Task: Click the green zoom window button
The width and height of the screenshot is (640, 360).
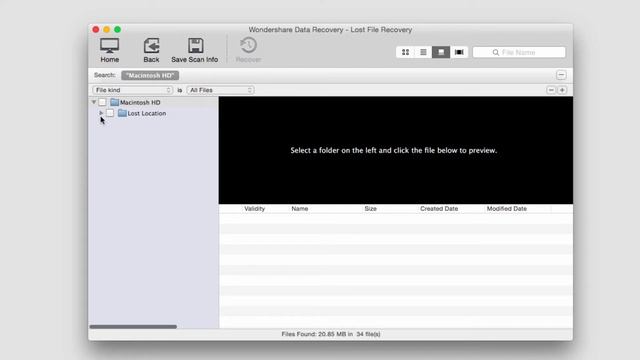Action: (x=118, y=29)
